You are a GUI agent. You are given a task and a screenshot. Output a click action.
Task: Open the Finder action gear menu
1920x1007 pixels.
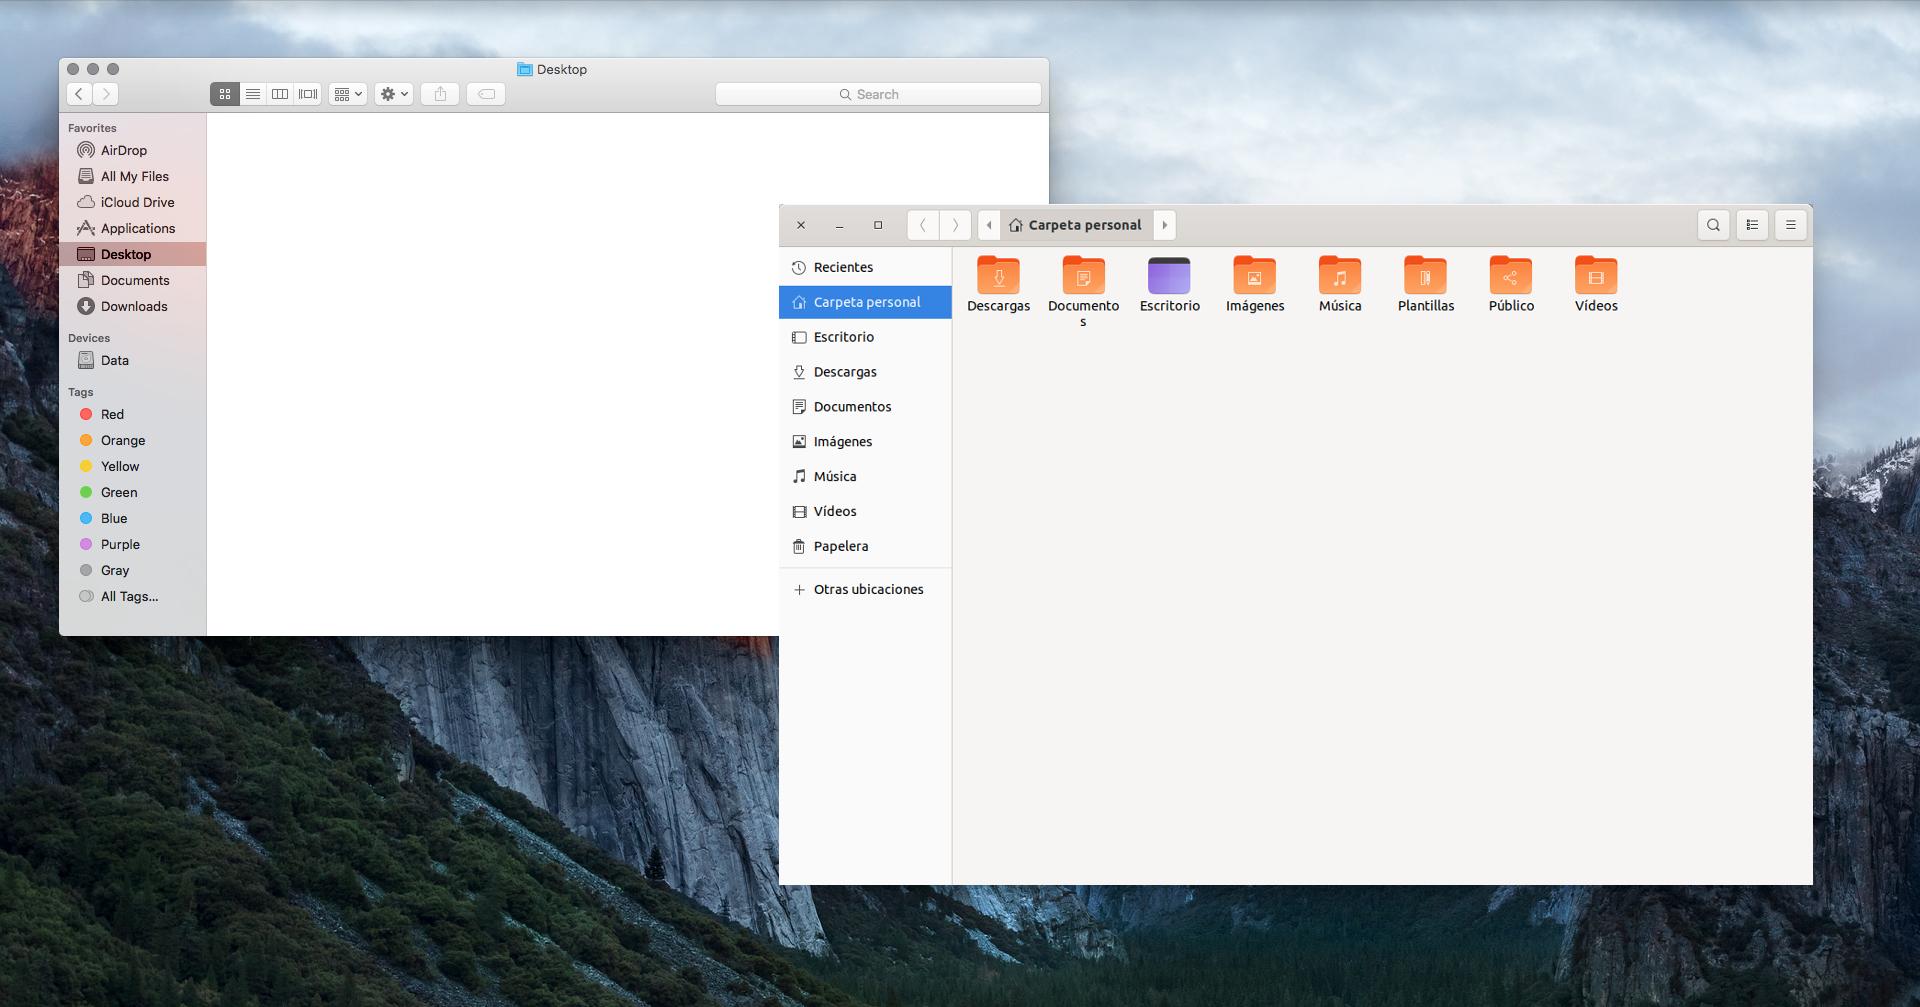[x=392, y=93]
